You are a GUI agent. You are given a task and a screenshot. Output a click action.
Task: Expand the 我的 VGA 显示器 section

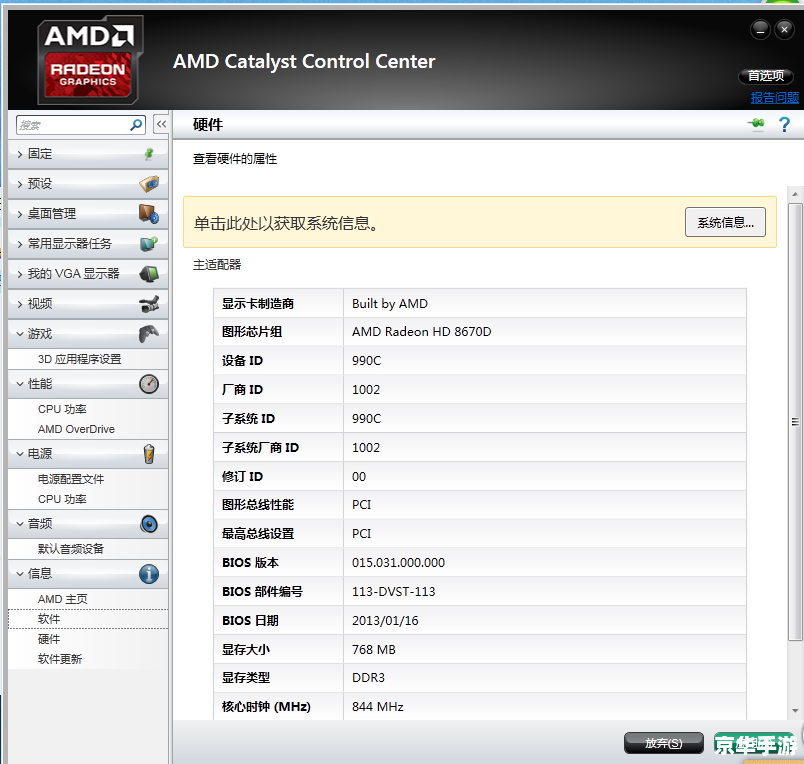pos(19,274)
